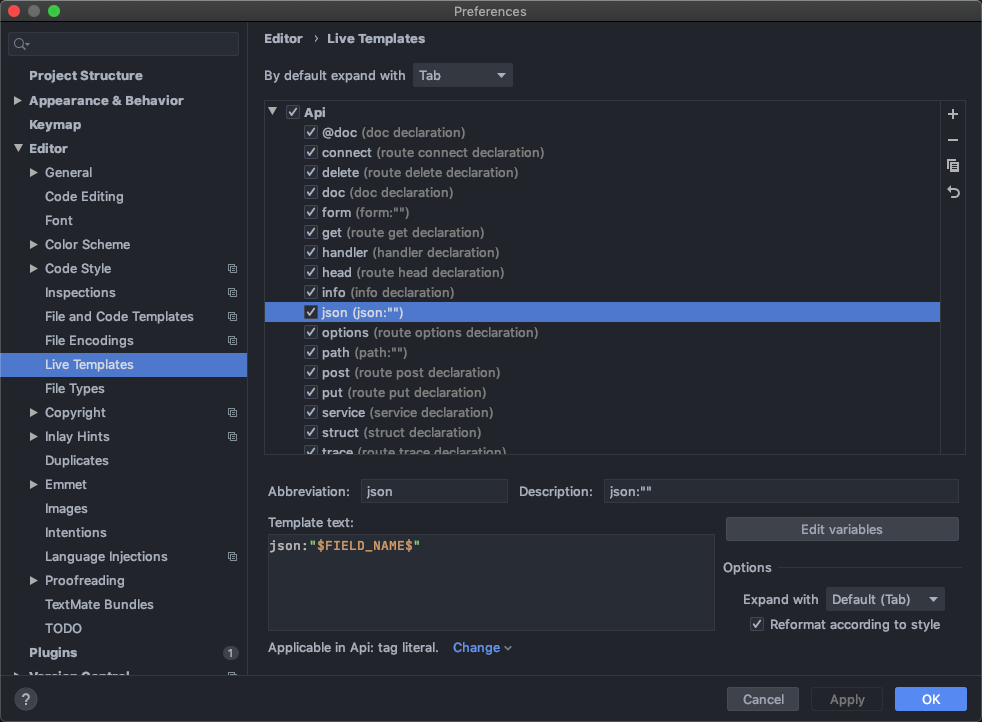Image resolution: width=982 pixels, height=722 pixels.
Task: Click into the Abbreviation field
Action: [x=434, y=492]
